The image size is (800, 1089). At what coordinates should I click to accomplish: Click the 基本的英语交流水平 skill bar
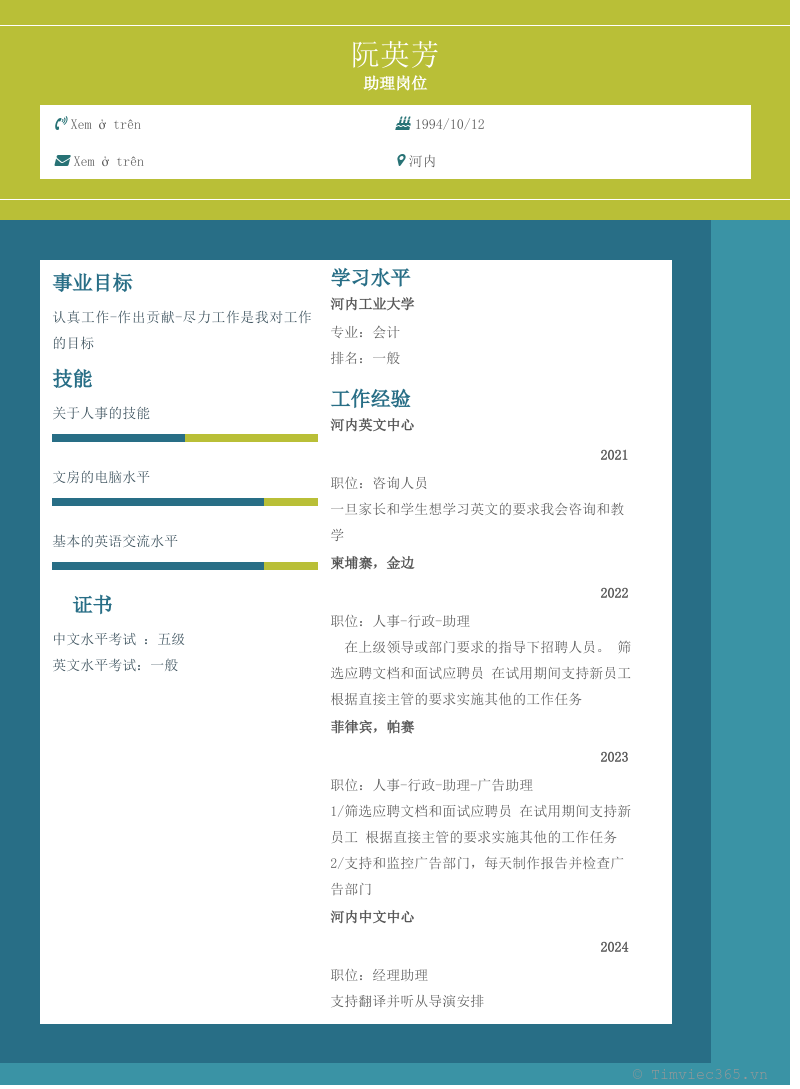(185, 566)
